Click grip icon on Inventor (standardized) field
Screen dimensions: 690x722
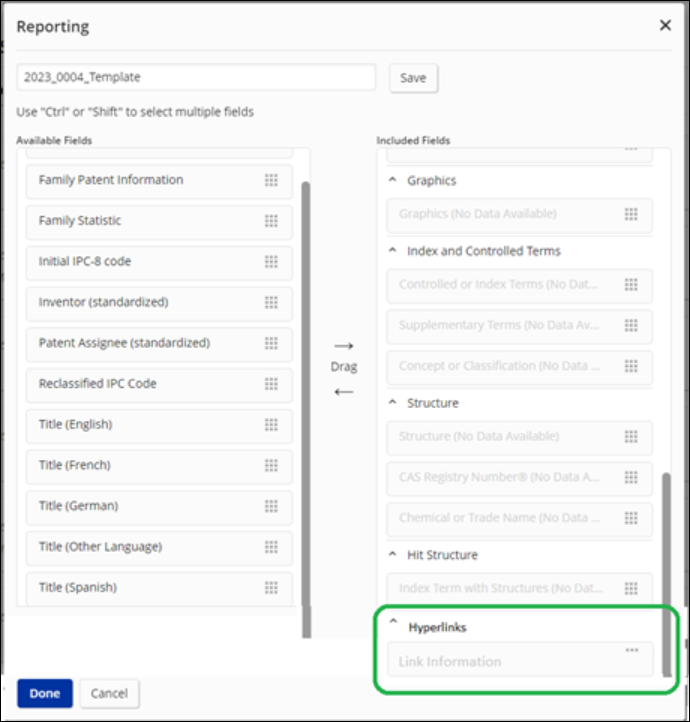click(x=271, y=302)
